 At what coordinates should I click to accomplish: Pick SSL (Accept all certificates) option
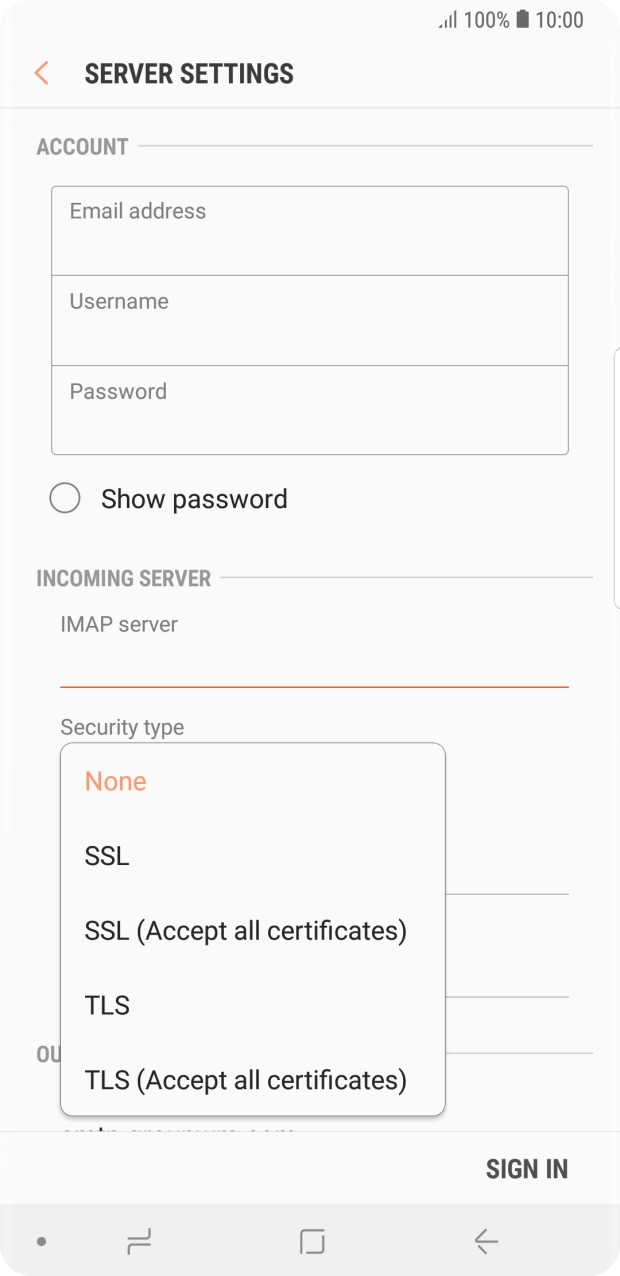pos(246,931)
